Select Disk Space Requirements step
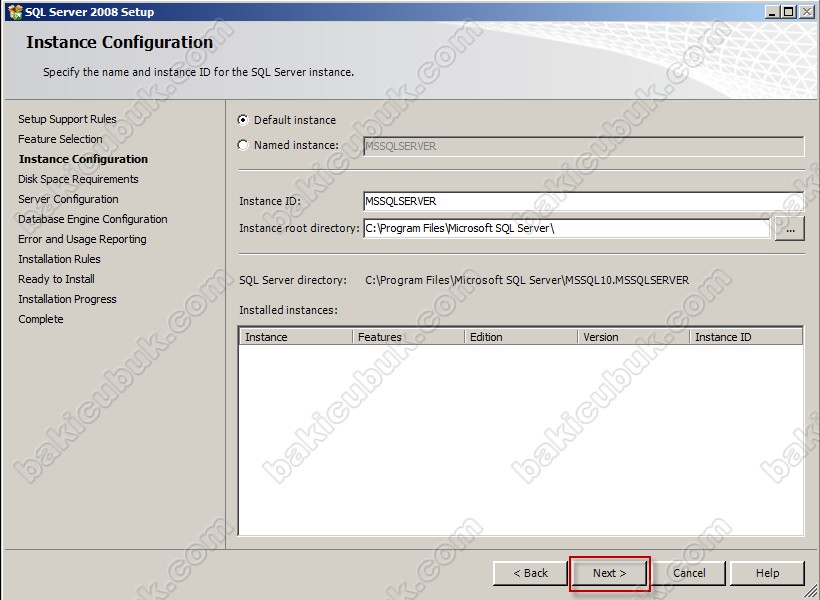The image size is (820, 600). (x=78, y=179)
